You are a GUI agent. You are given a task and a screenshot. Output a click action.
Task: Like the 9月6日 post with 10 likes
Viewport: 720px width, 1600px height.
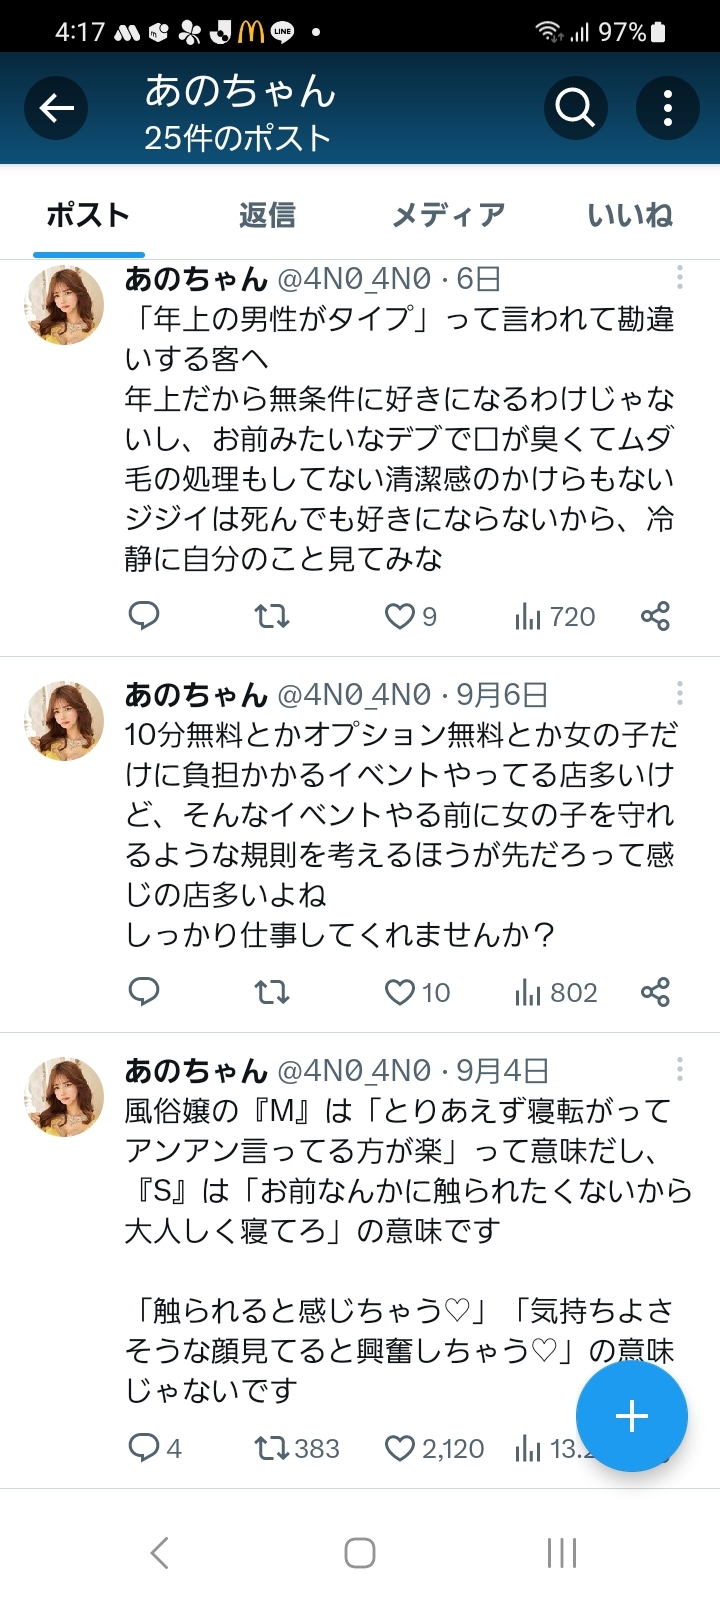tap(400, 992)
